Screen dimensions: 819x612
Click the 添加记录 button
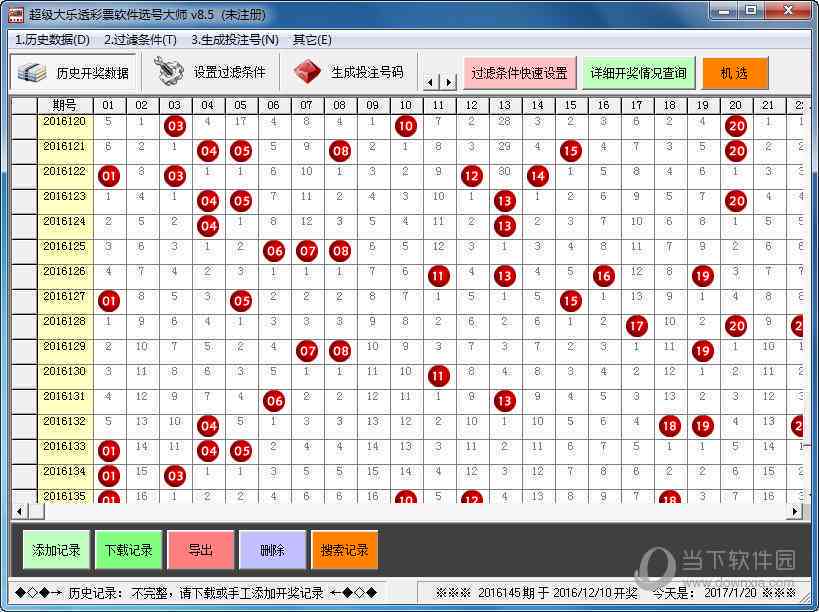pos(56,550)
